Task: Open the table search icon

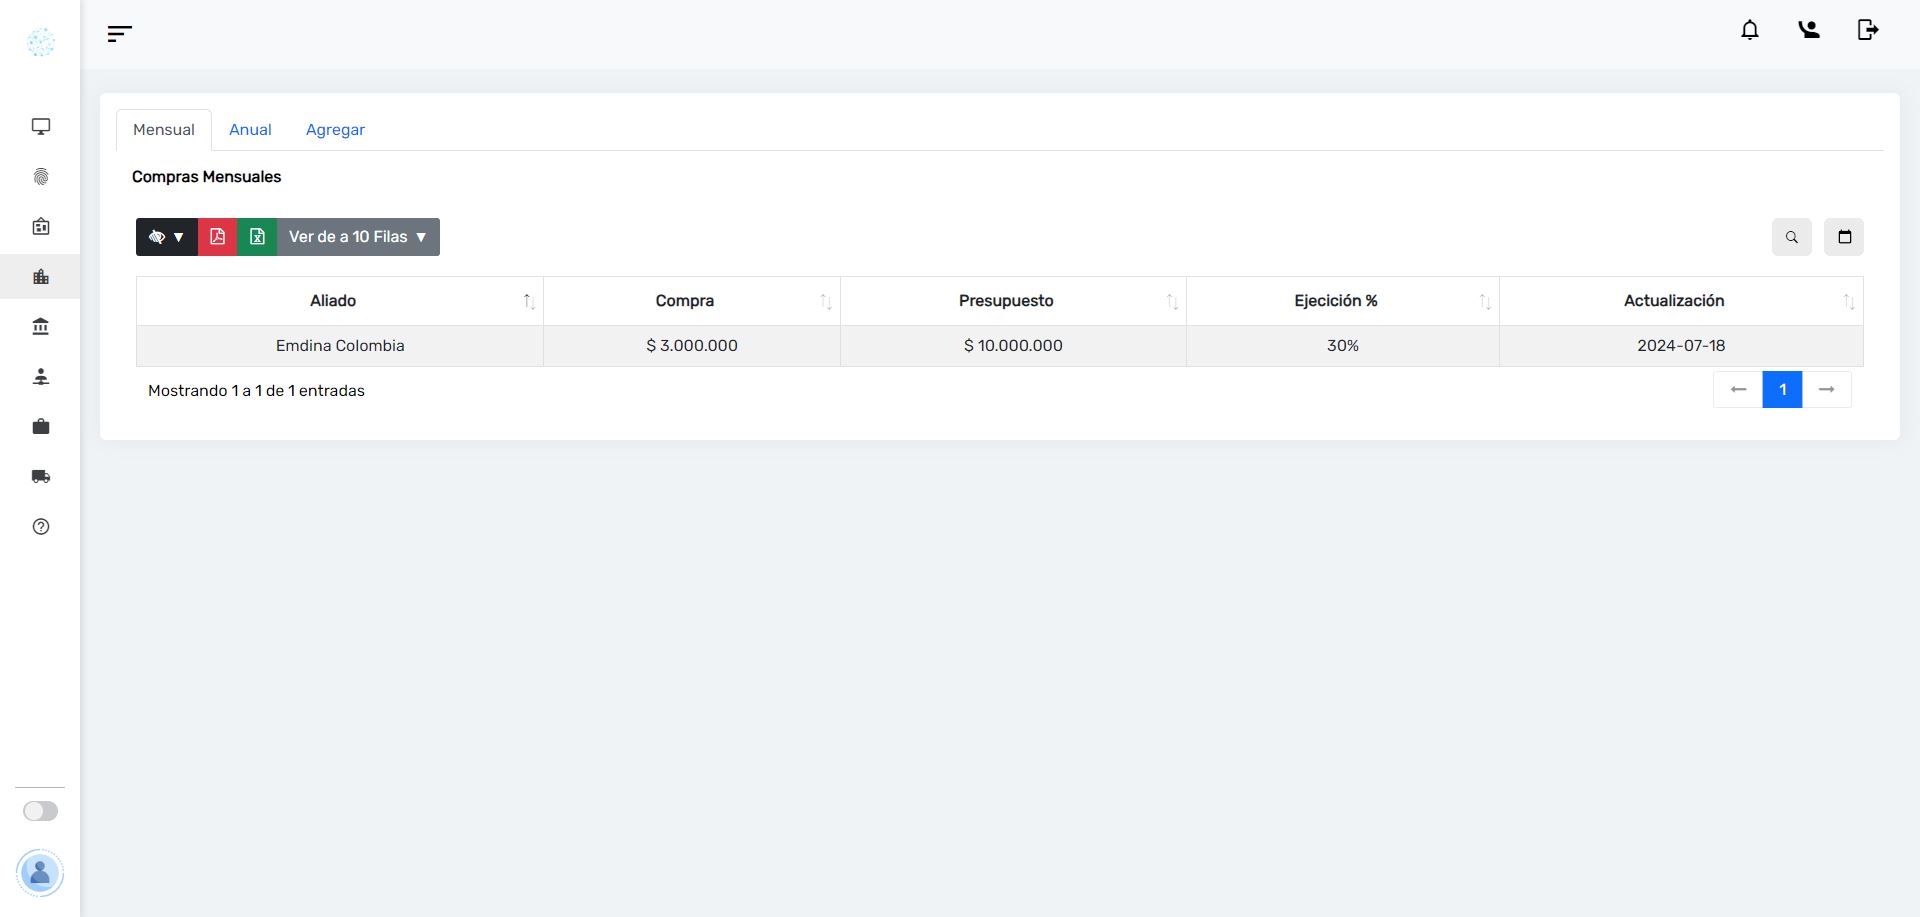Action: tap(1791, 237)
